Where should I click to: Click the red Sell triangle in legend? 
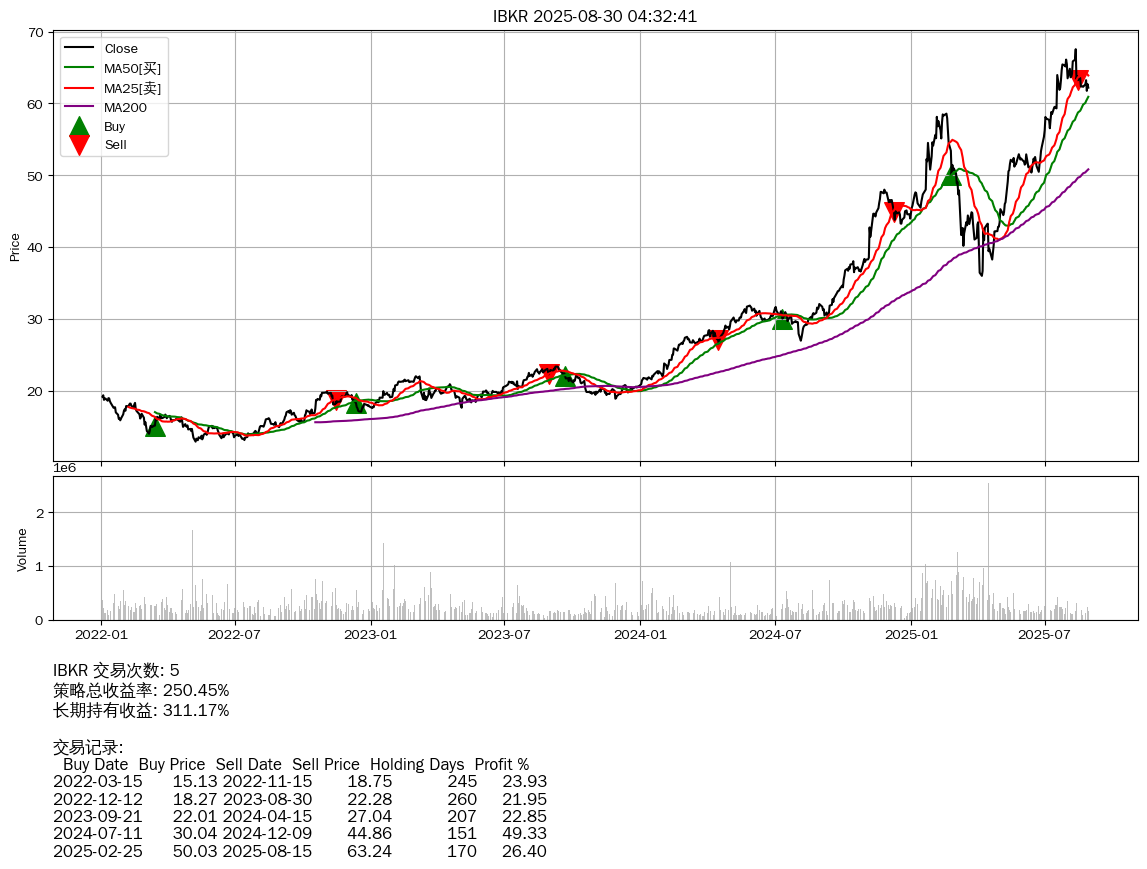[x=80, y=145]
